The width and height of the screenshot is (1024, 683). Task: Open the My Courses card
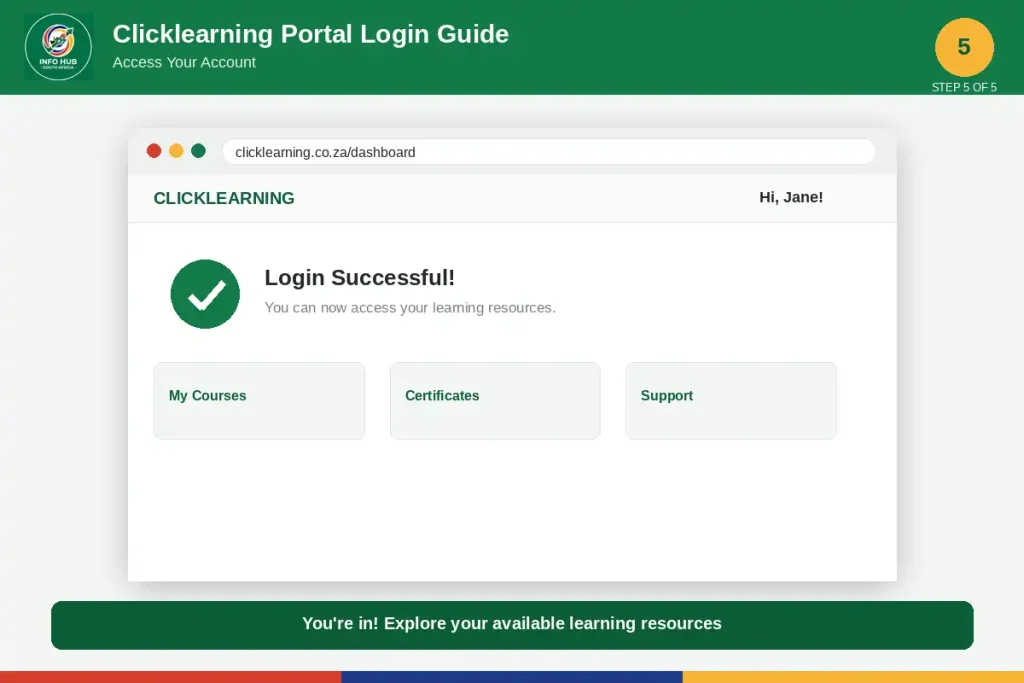[259, 401]
